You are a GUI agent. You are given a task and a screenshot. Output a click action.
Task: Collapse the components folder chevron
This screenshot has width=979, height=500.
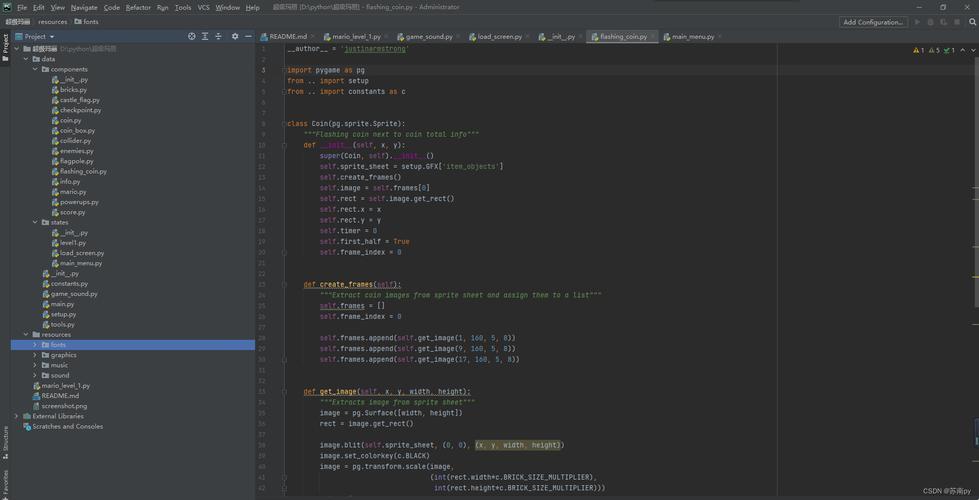(36, 69)
